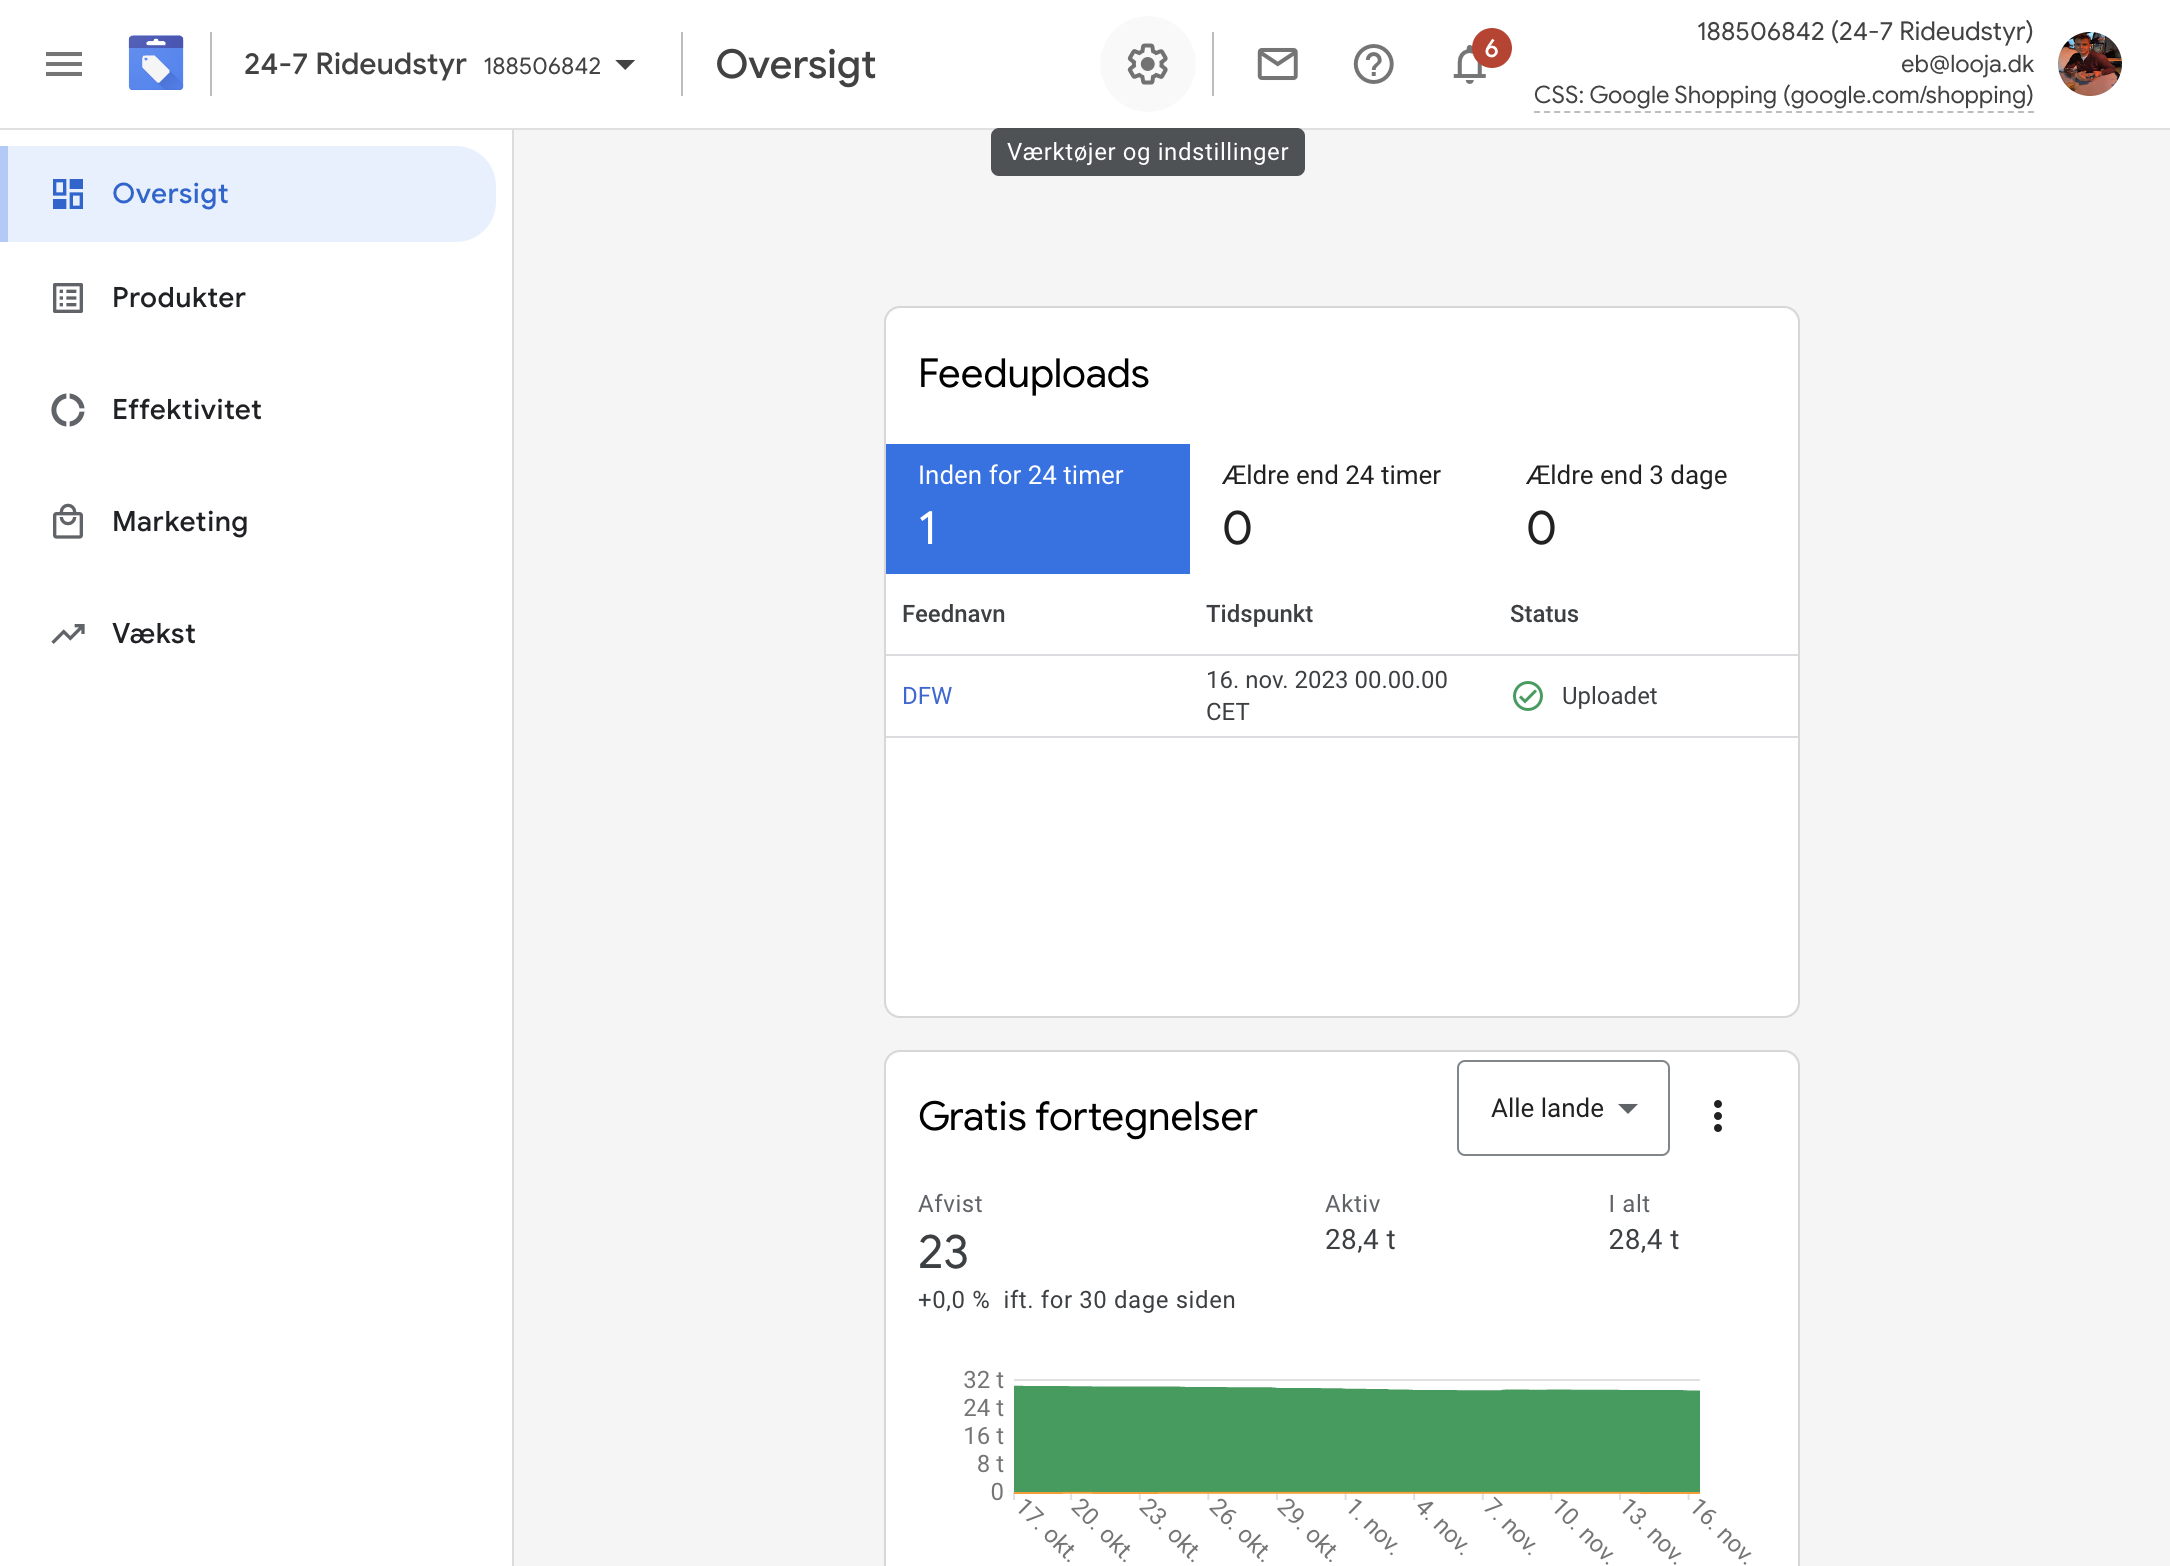Open Marketing in the sidebar
Screen dimensions: 2170x1566
pos(248,522)
